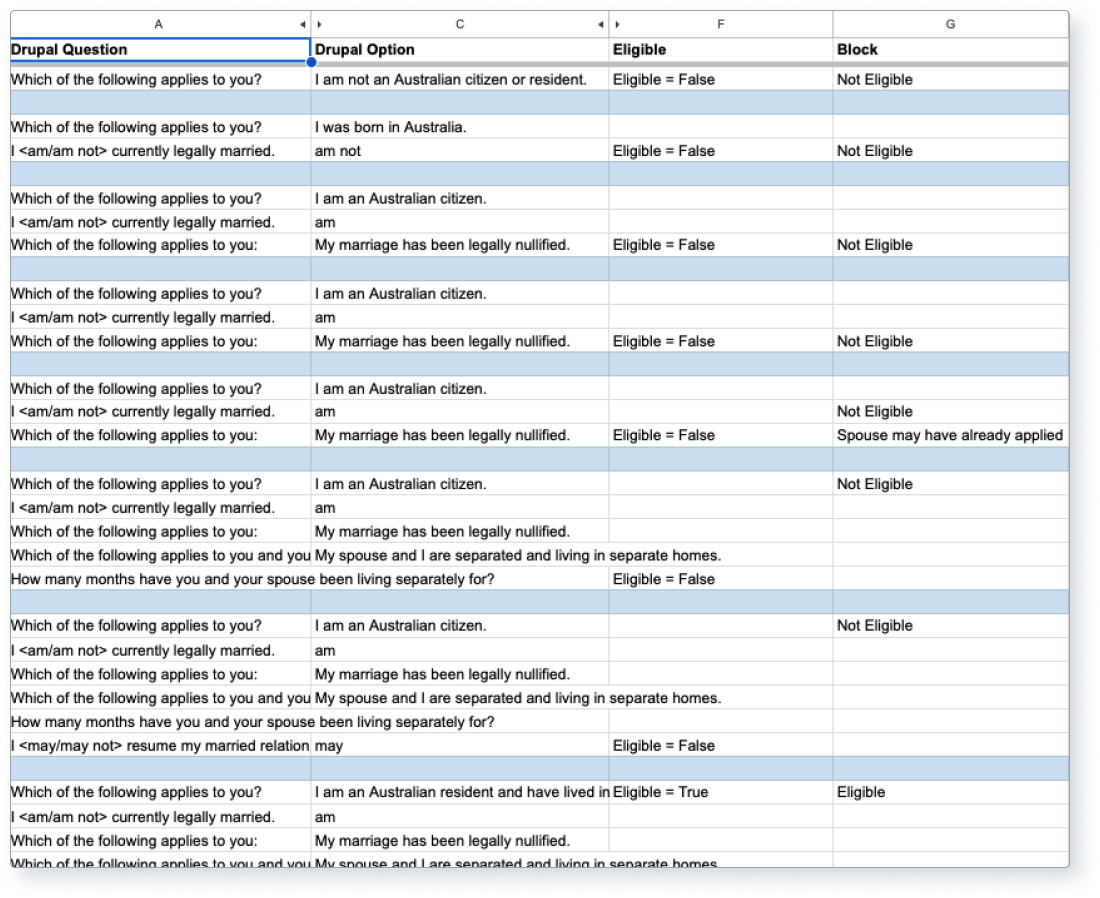Select column G header
This screenshot has width=1100, height=898.
(x=950, y=23)
